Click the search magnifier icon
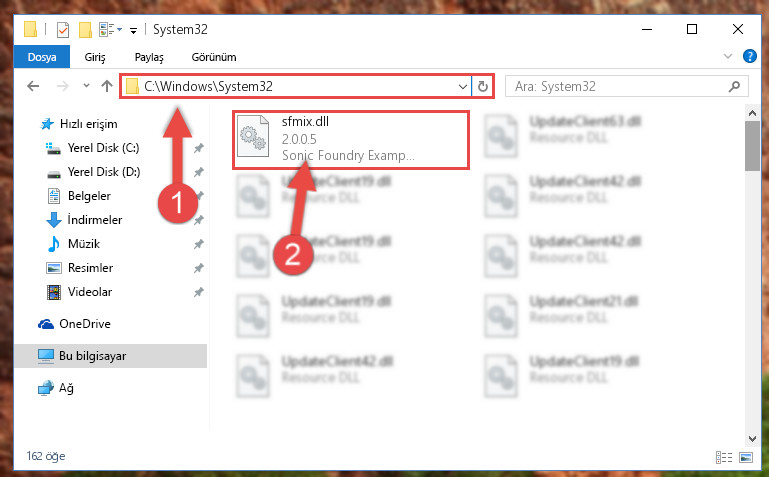This screenshot has width=769, height=477. click(734, 87)
